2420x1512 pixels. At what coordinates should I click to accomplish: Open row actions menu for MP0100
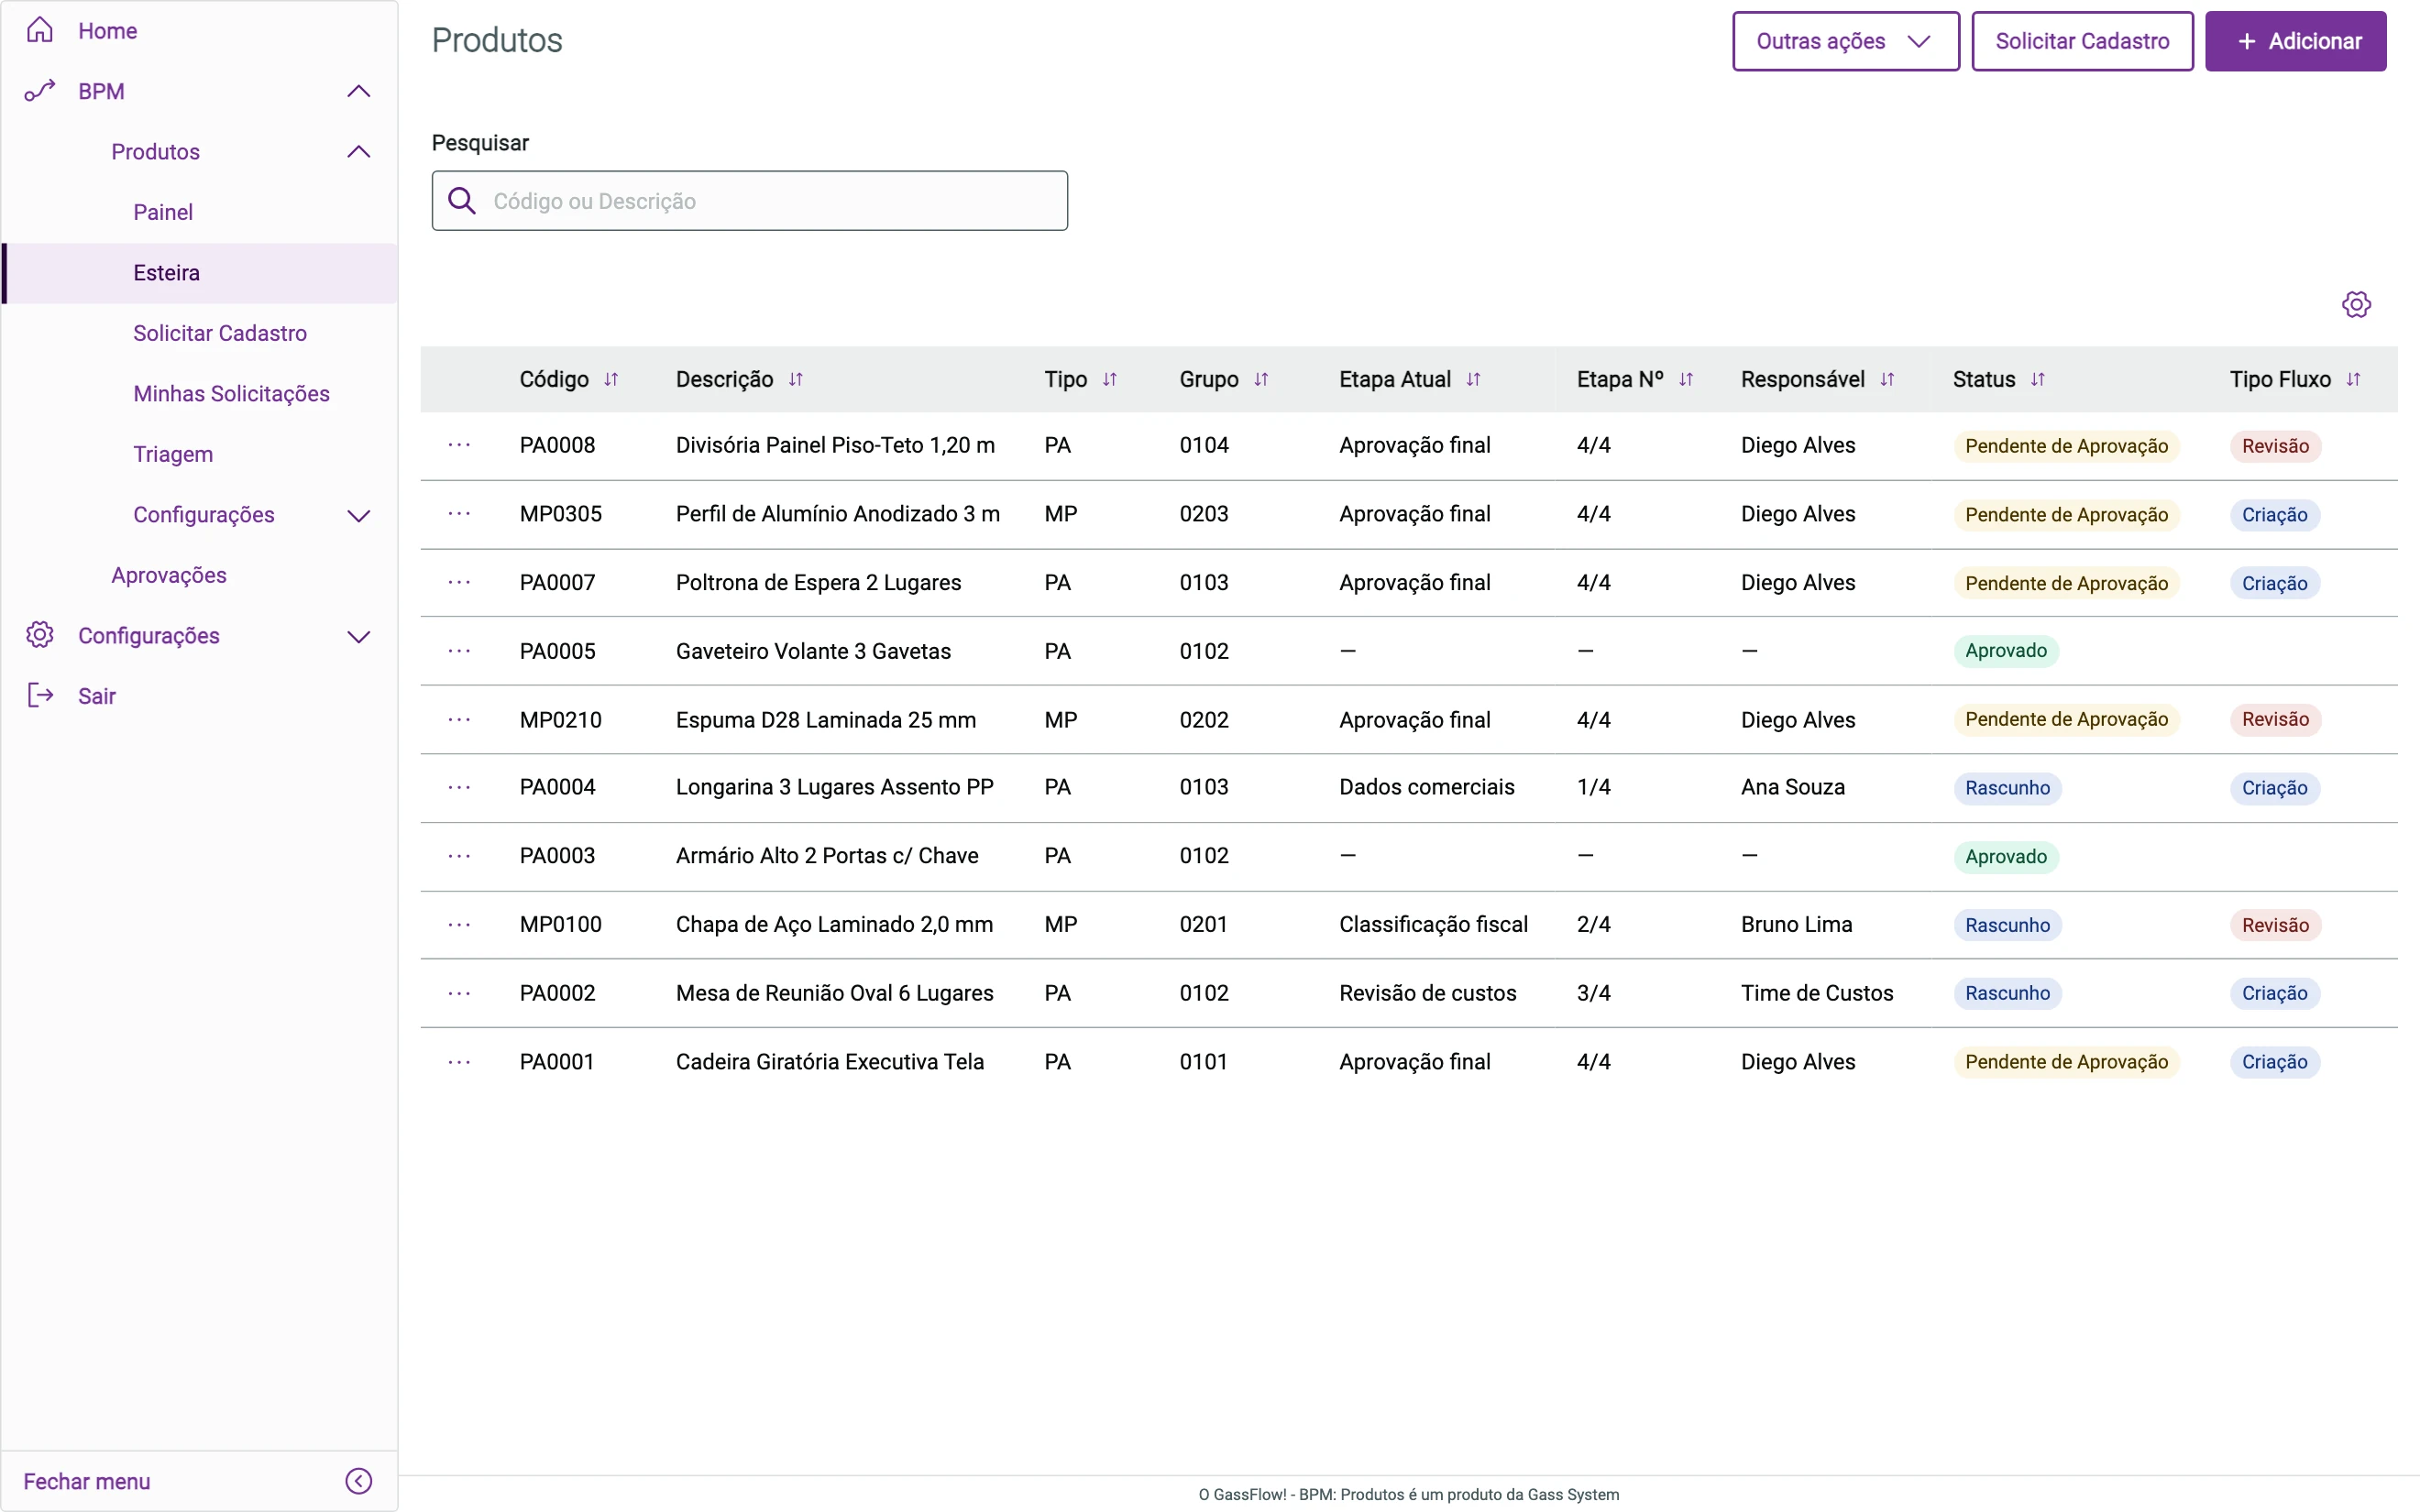459,925
